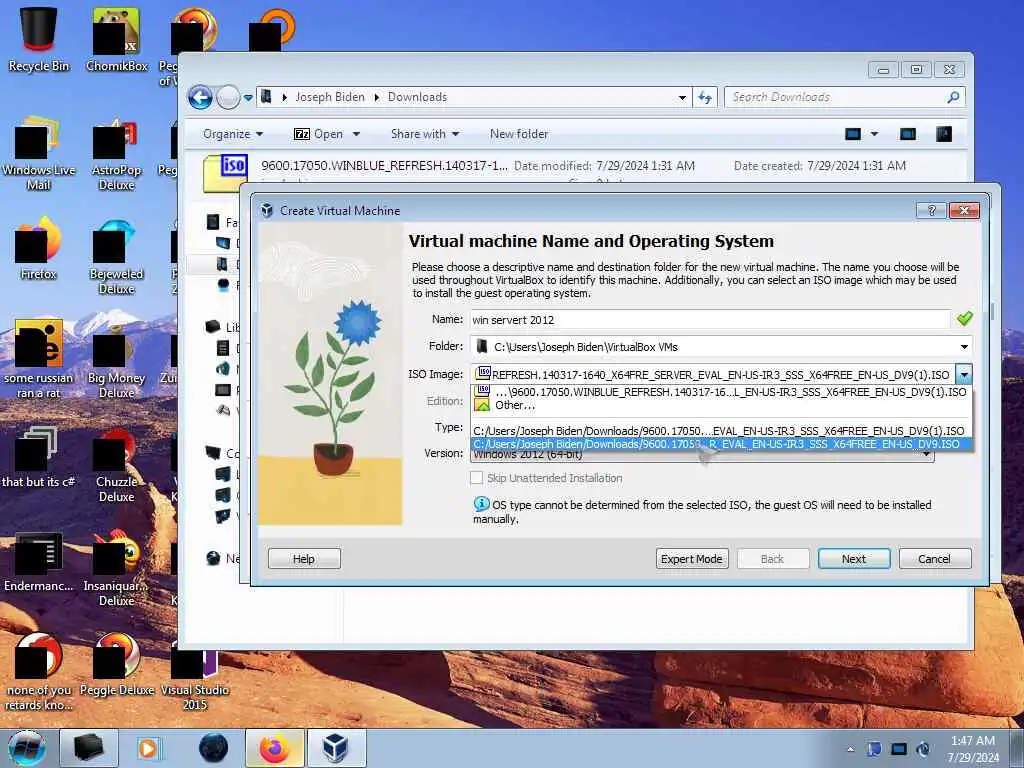
Task: Click the Downloads breadcrumb in address bar
Action: [x=417, y=97]
